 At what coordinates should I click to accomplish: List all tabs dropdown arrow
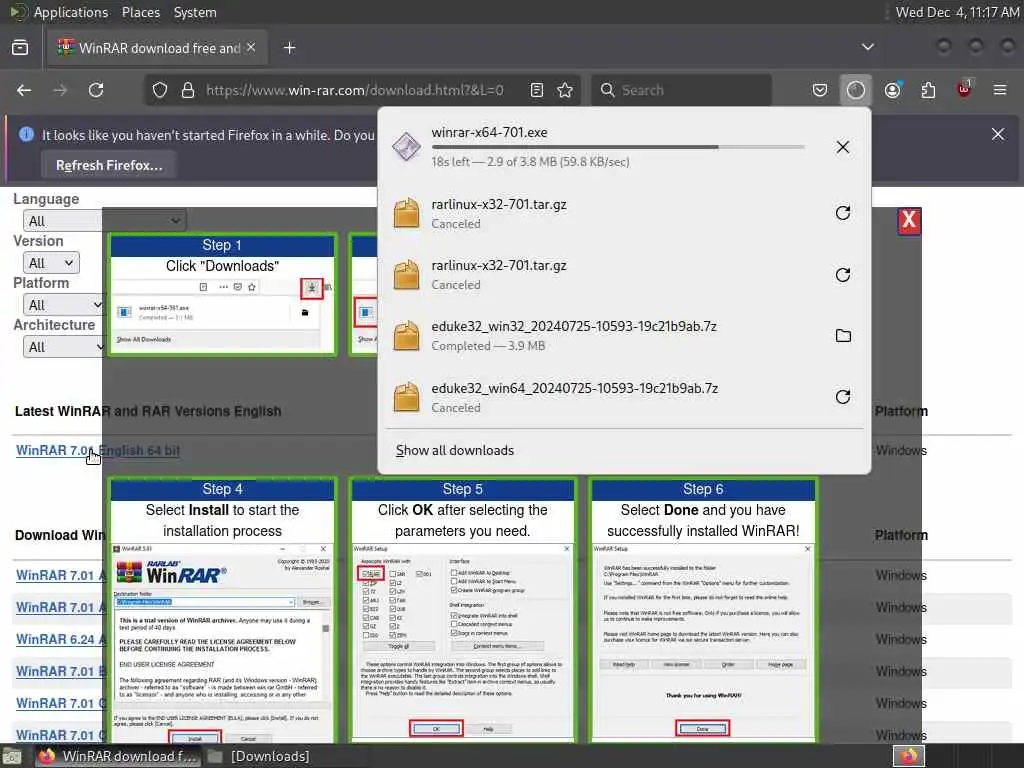[868, 47]
